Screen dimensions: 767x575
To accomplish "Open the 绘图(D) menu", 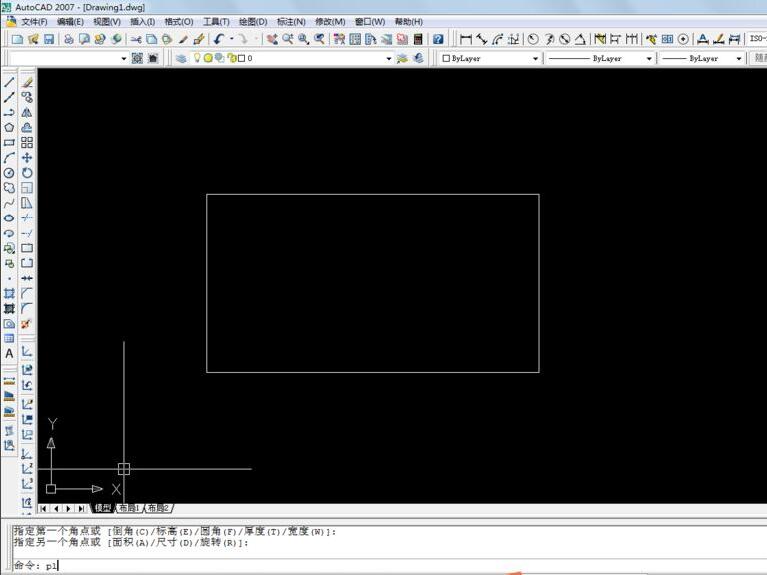I will [x=253, y=22].
